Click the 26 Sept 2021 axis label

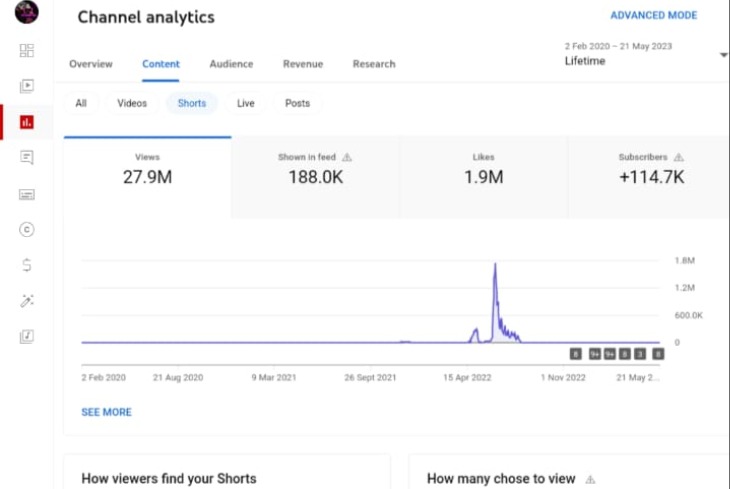(370, 378)
